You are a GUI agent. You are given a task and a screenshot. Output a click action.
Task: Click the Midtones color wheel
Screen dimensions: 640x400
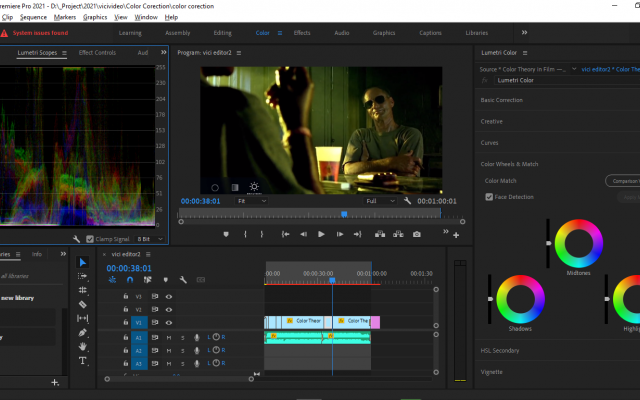click(x=578, y=243)
